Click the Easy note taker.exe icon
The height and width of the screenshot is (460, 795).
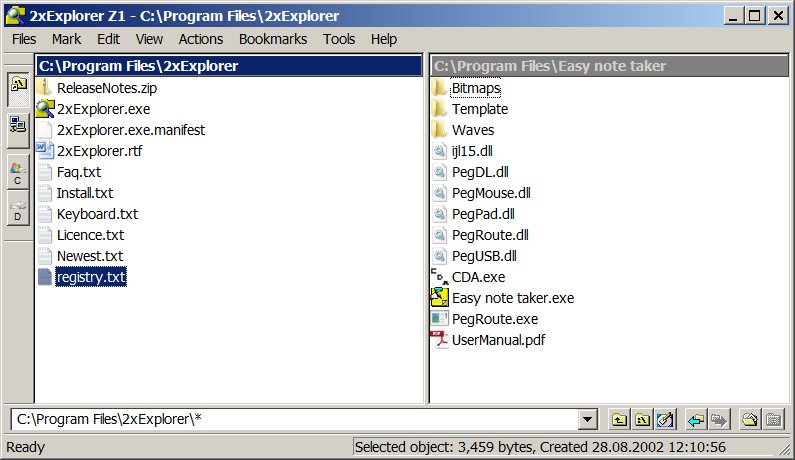pos(440,298)
